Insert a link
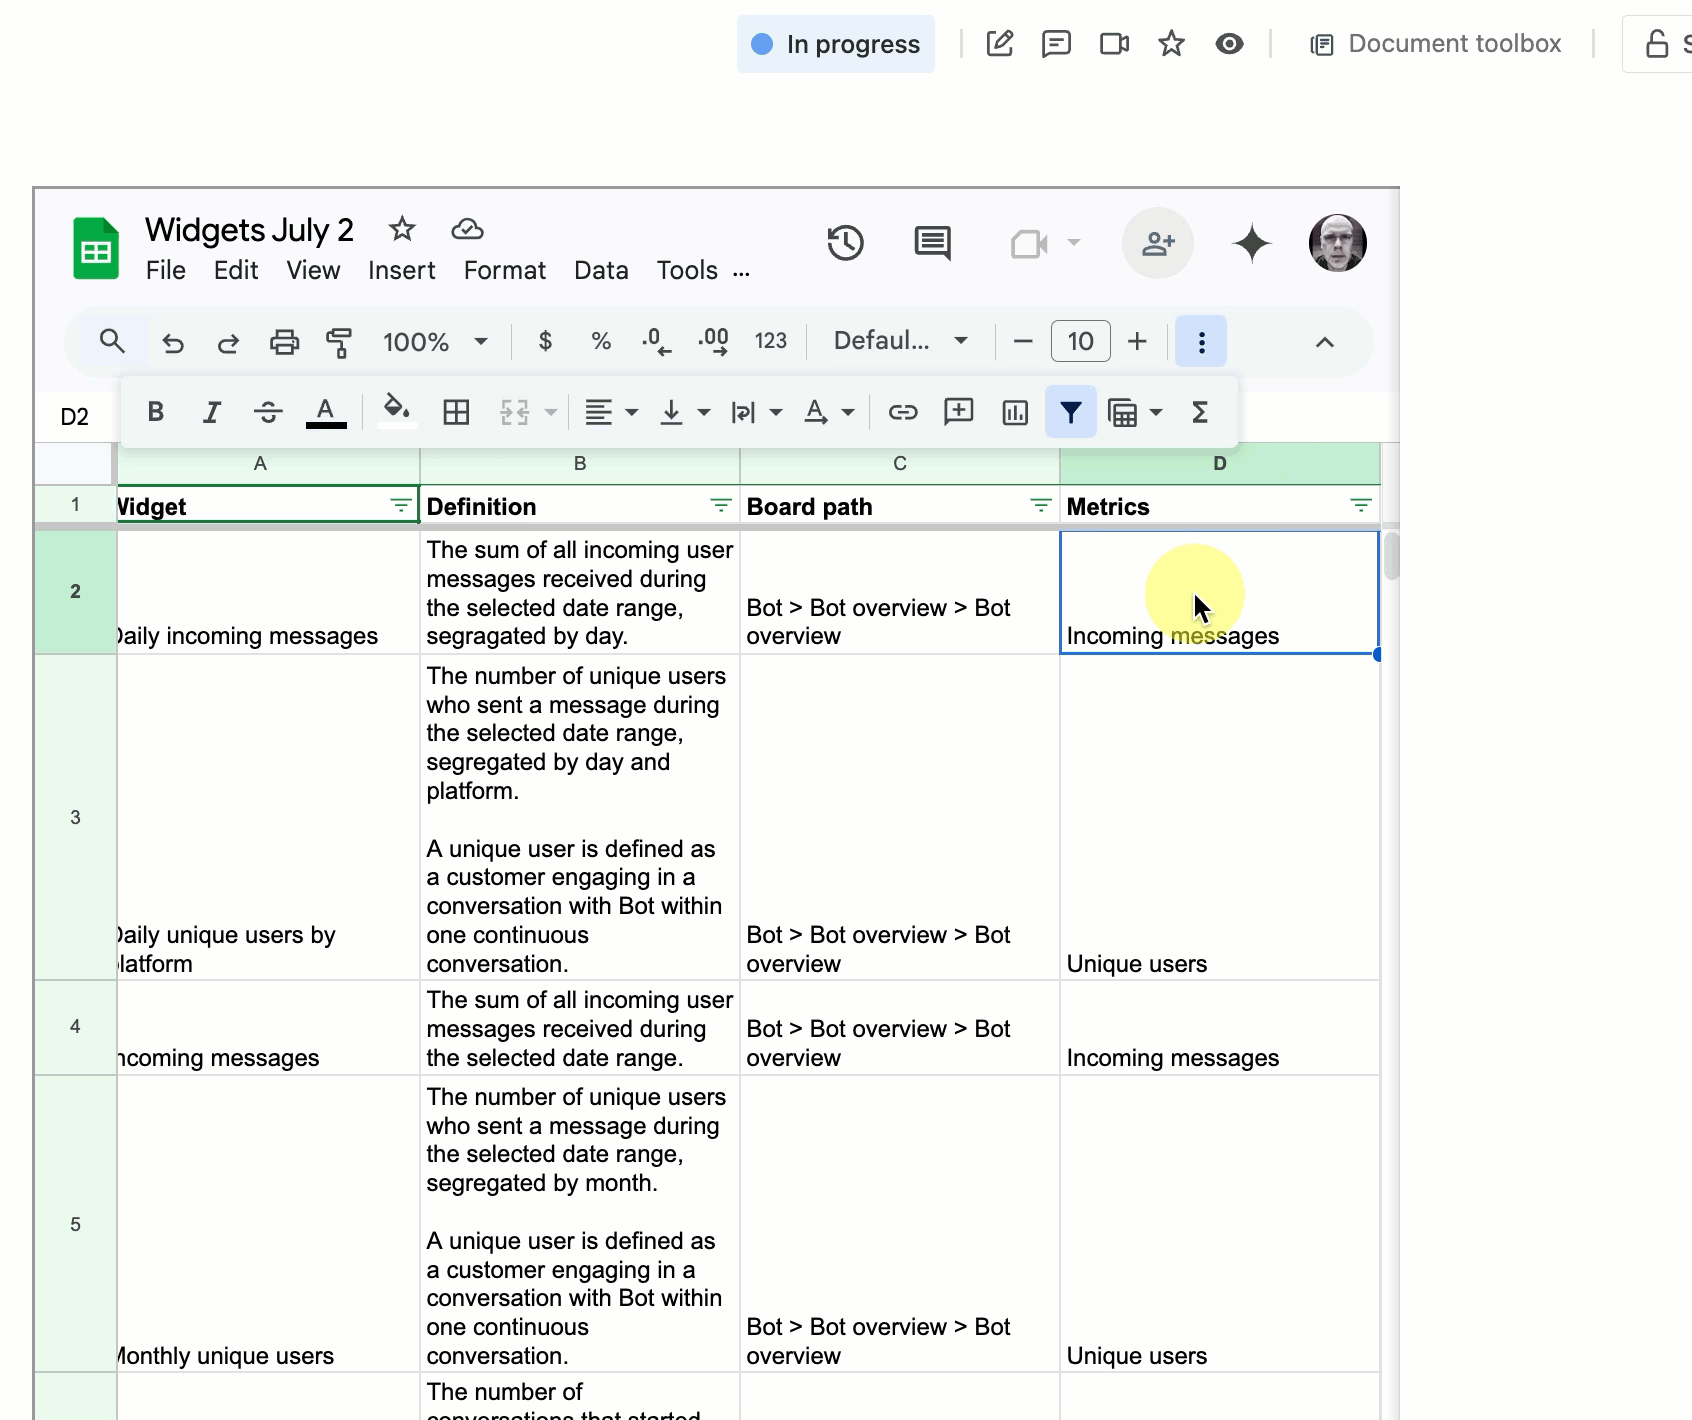This screenshot has height=1420, width=1692. pos(902,411)
